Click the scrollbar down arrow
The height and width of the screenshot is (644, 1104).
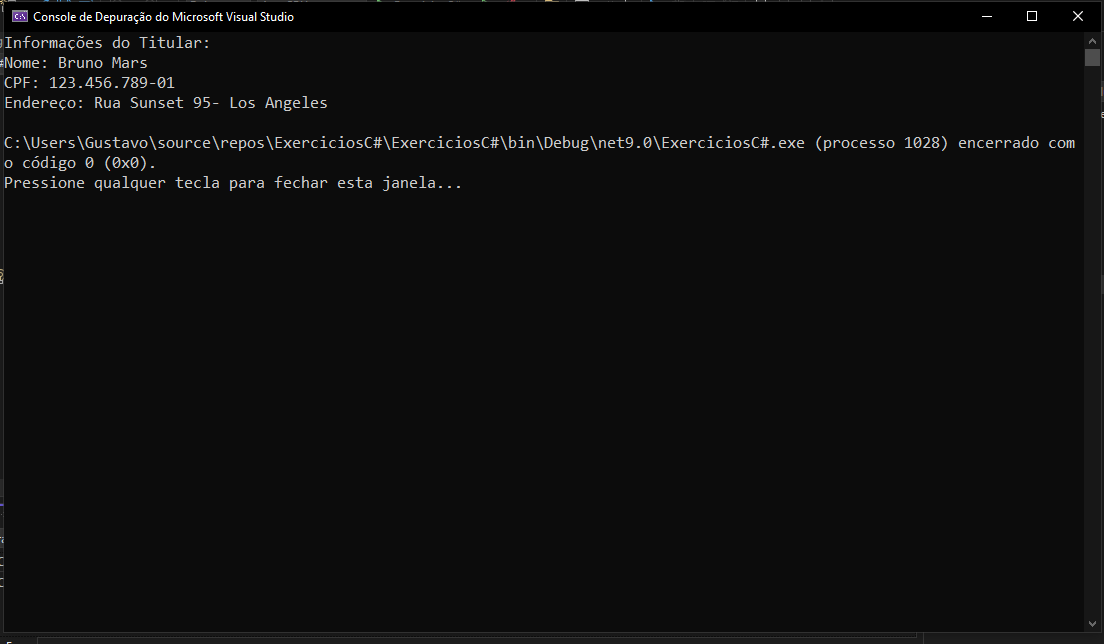(x=1092, y=624)
